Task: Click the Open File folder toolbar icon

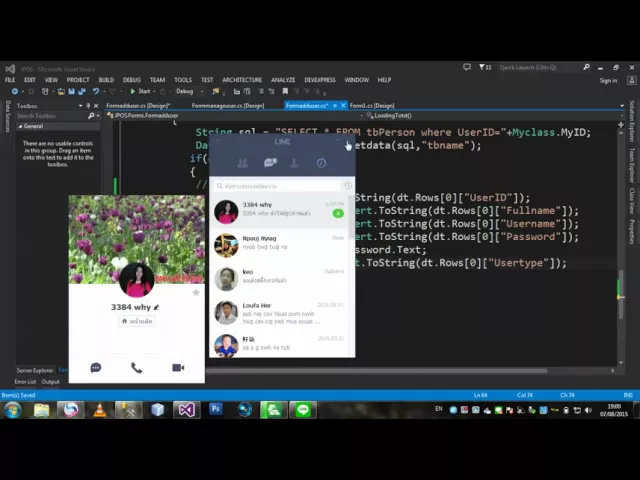Action: tap(61, 91)
